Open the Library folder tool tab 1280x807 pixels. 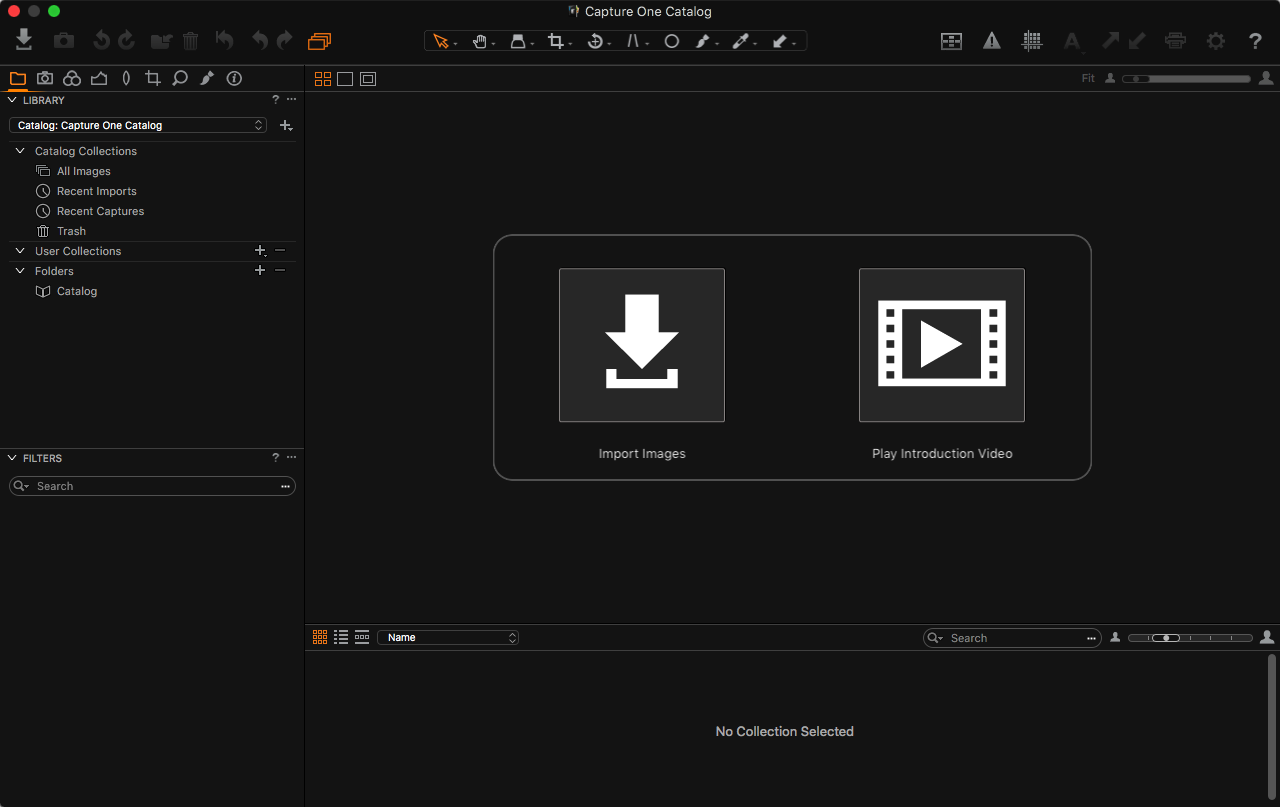coord(18,78)
